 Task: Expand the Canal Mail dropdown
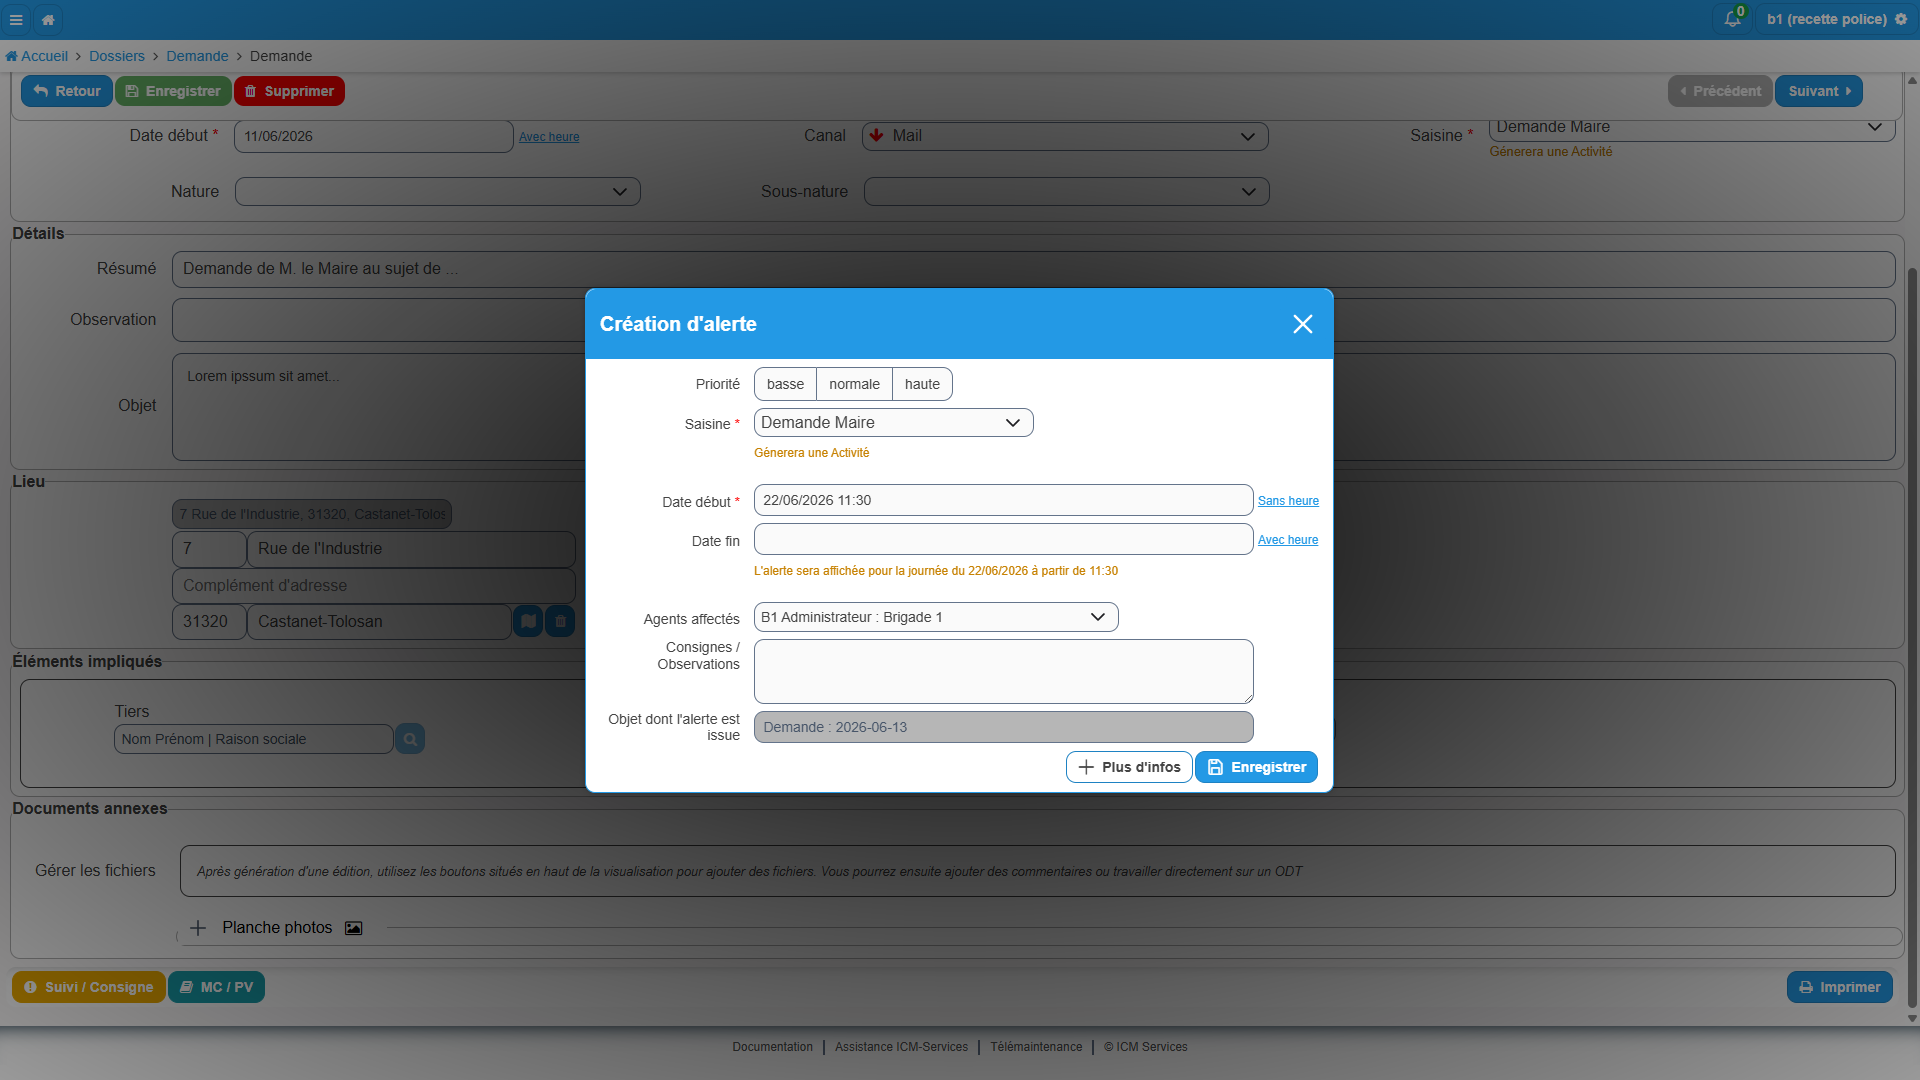click(x=1065, y=136)
